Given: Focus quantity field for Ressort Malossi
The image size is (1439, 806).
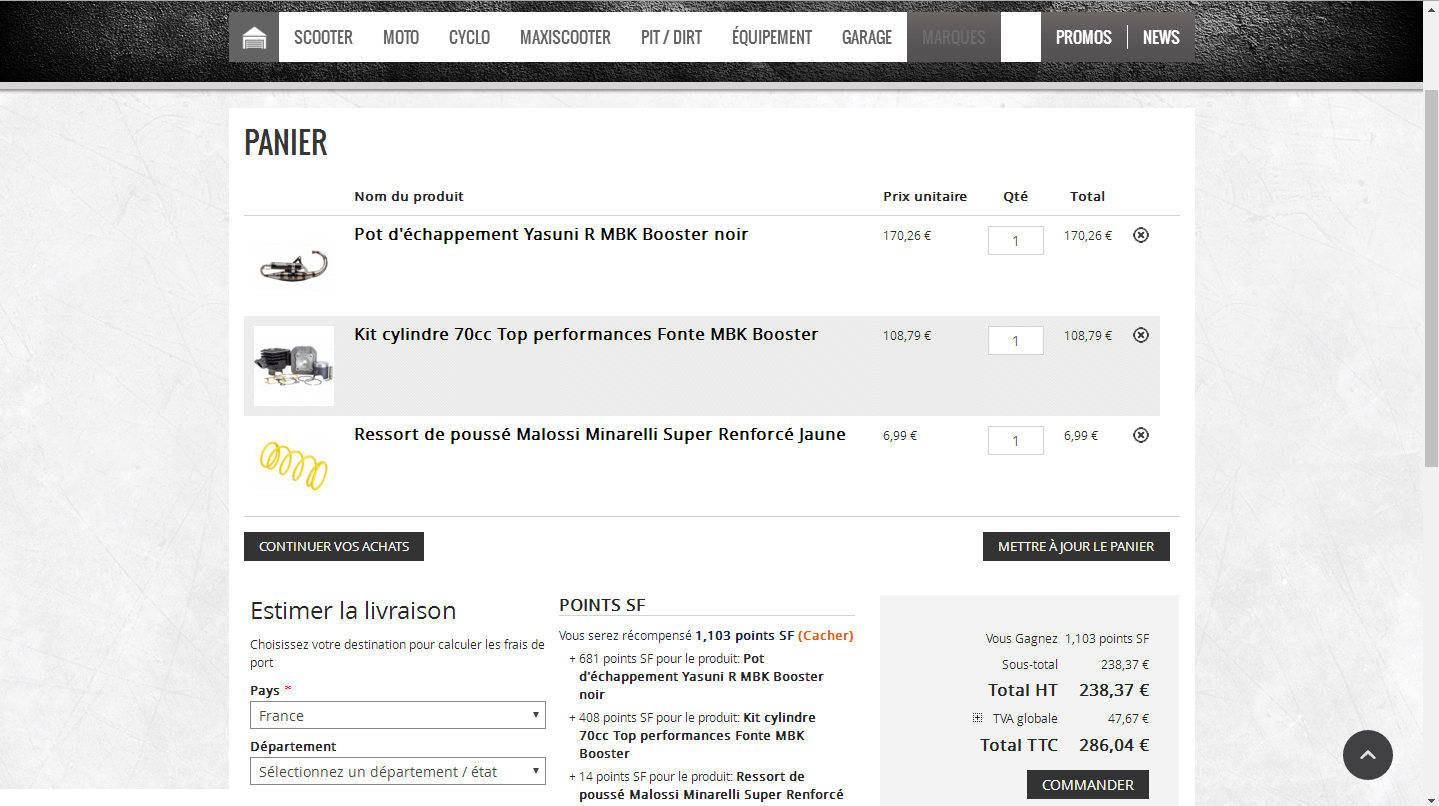Looking at the screenshot, I should [x=1015, y=440].
